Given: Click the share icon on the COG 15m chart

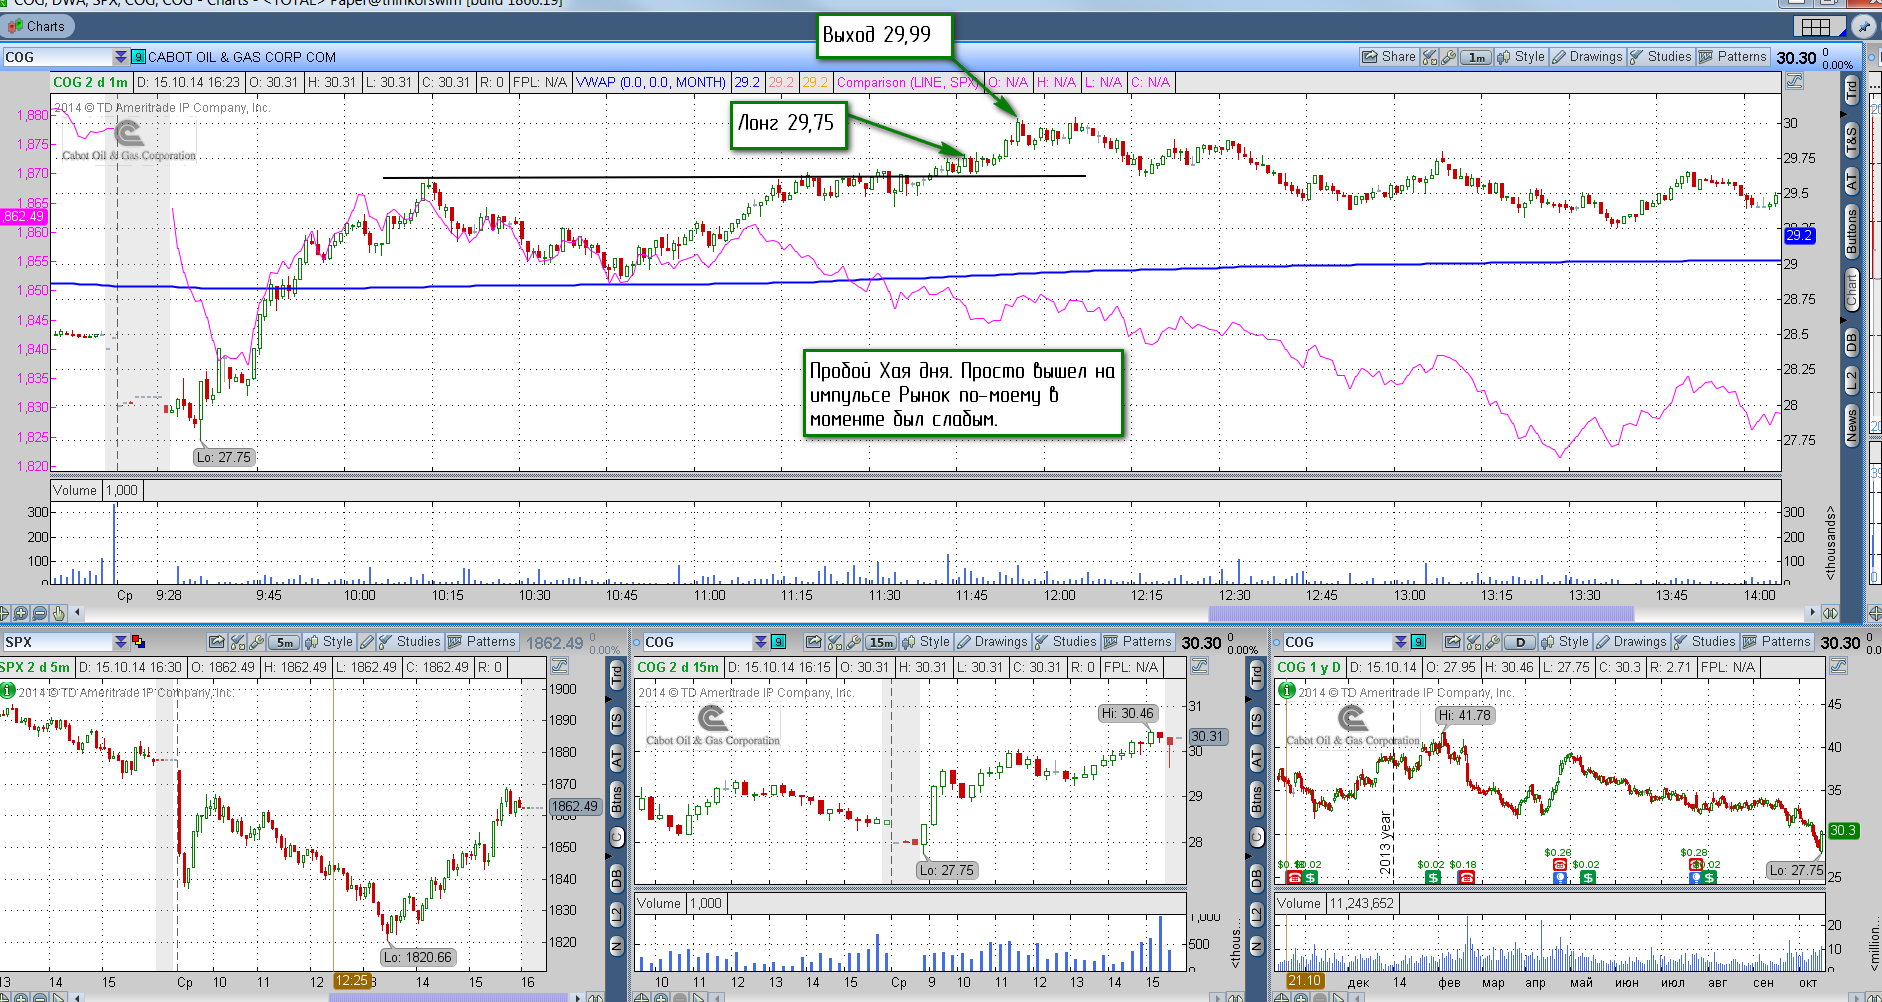Looking at the screenshot, I should click(813, 642).
